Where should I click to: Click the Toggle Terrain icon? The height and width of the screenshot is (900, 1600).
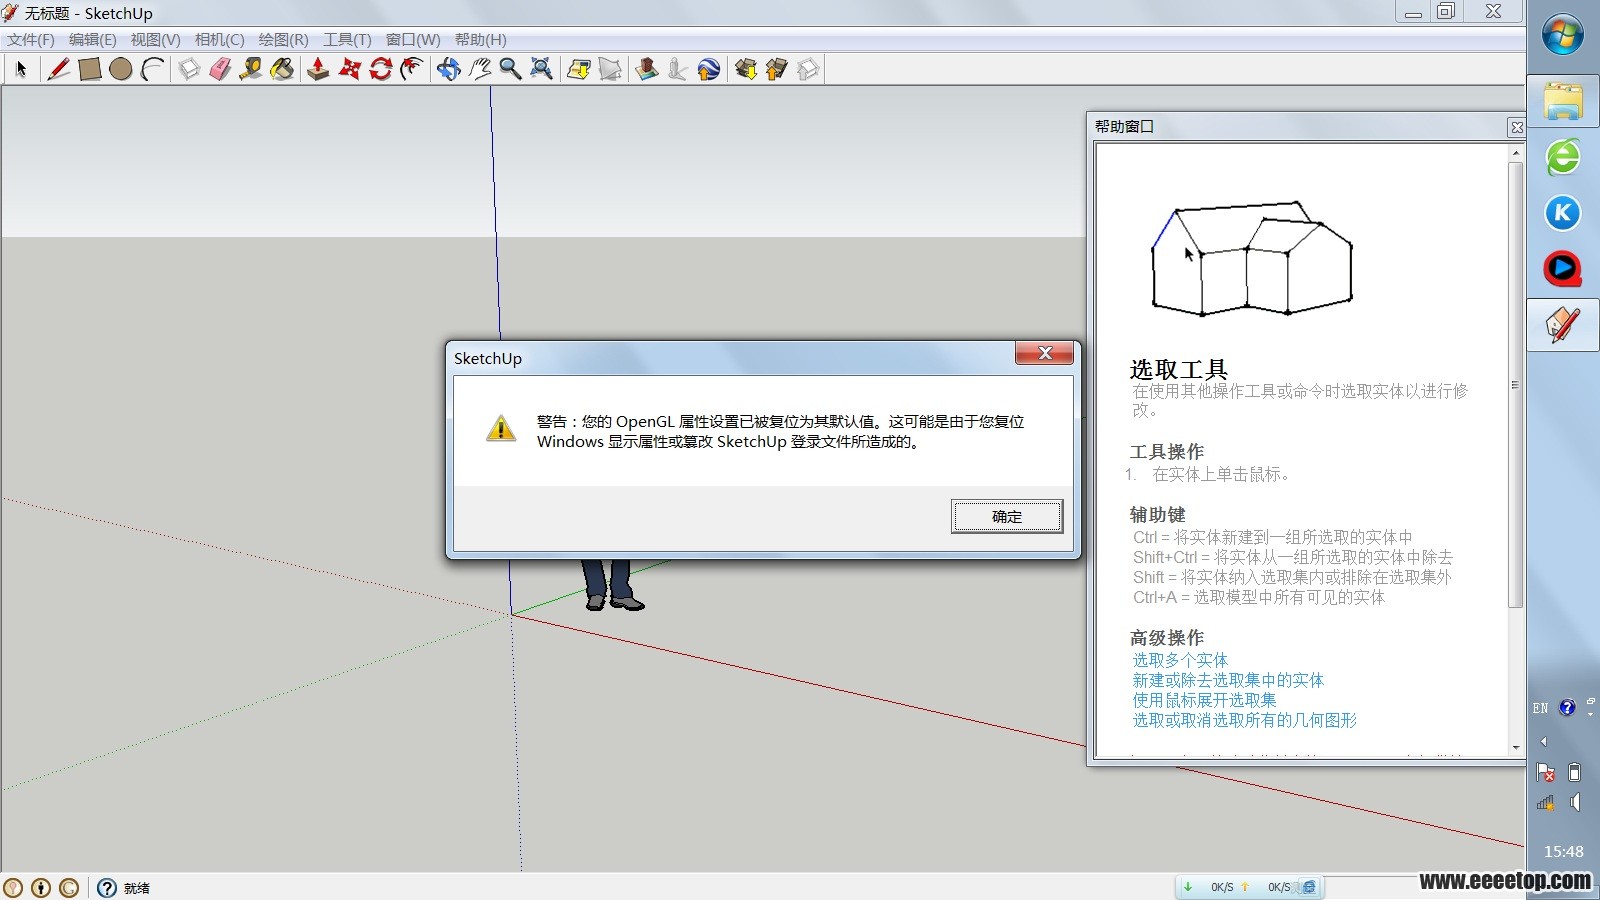pyautogui.click(x=609, y=69)
